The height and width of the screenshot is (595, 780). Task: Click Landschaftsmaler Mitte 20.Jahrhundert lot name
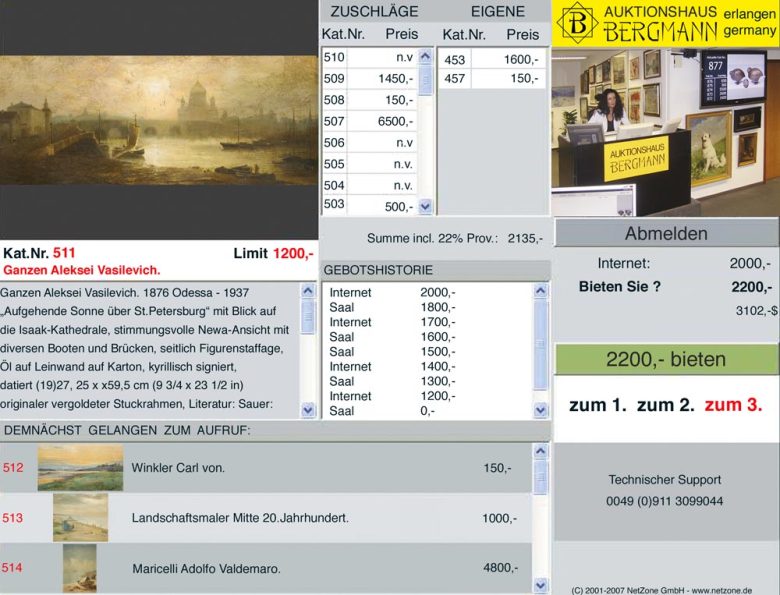click(240, 518)
